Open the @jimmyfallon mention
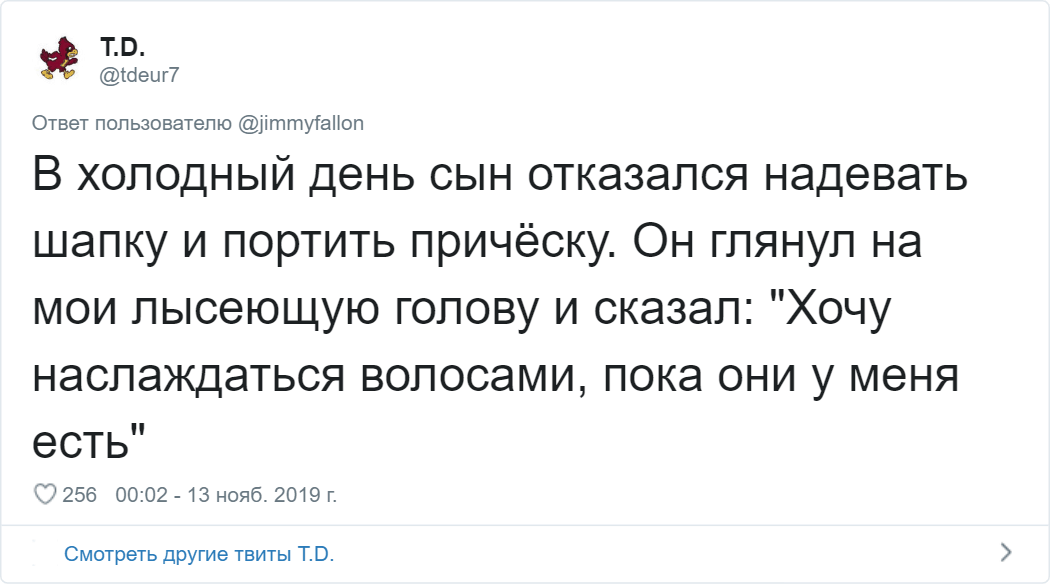The width and height of the screenshot is (1050, 585). point(309,122)
